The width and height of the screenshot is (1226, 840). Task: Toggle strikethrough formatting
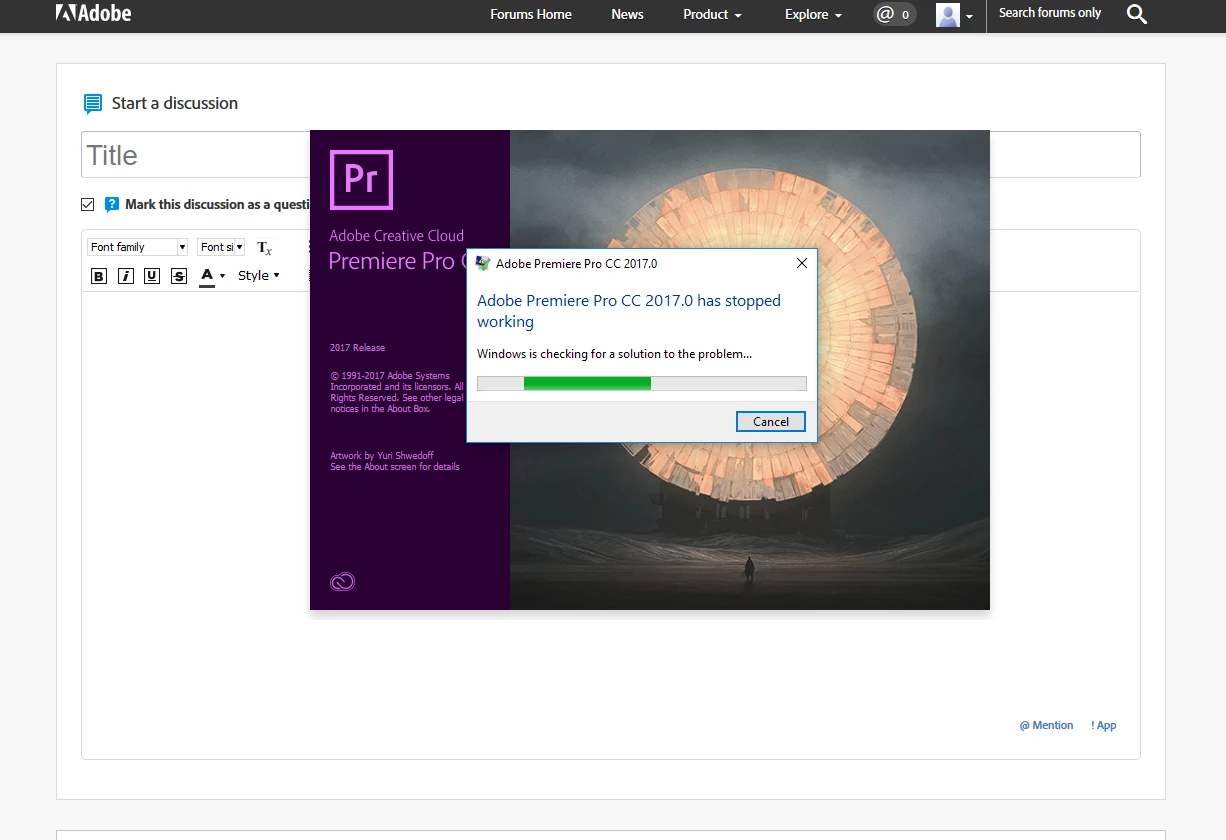[179, 276]
